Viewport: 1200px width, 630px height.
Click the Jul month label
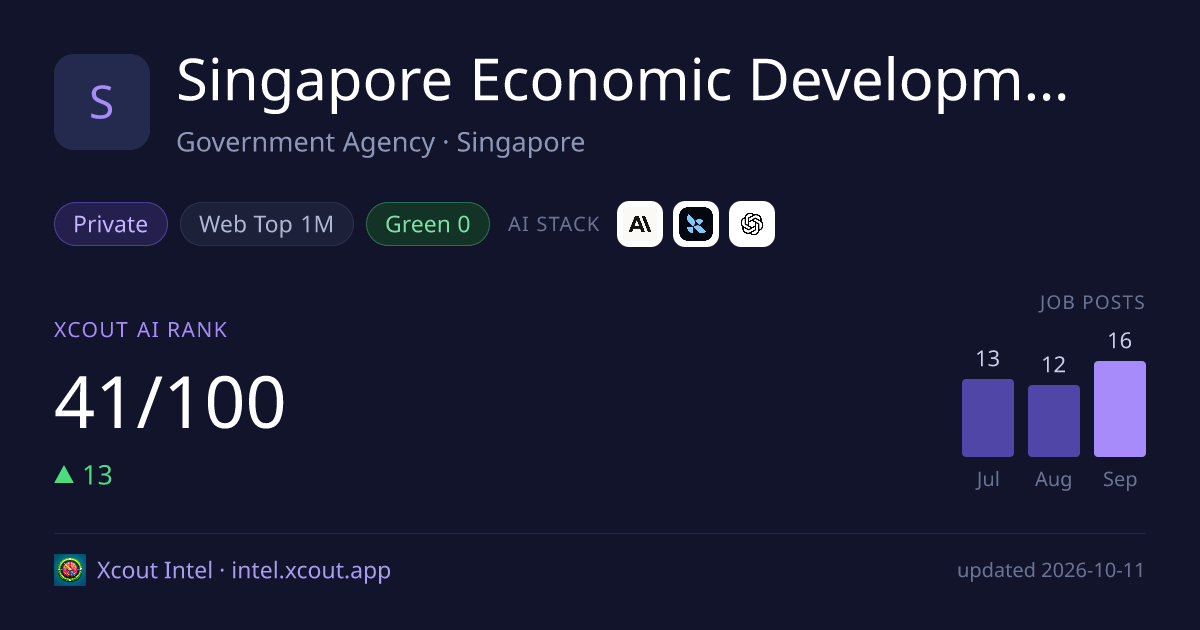[988, 479]
